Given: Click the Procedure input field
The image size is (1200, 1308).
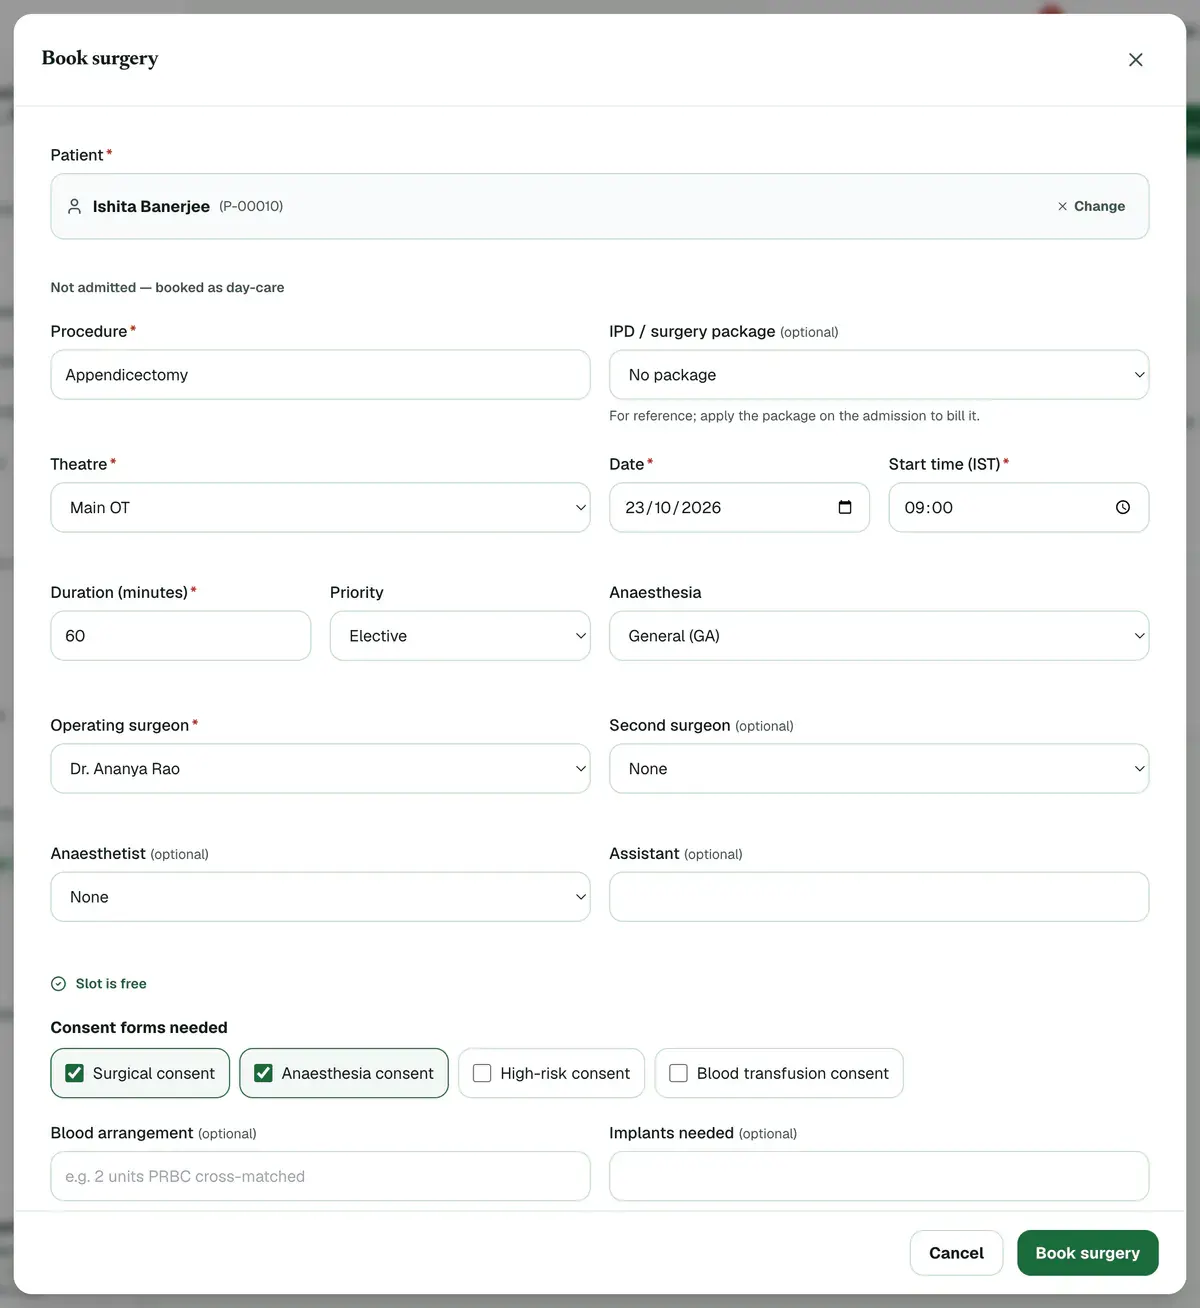Looking at the screenshot, I should [320, 375].
